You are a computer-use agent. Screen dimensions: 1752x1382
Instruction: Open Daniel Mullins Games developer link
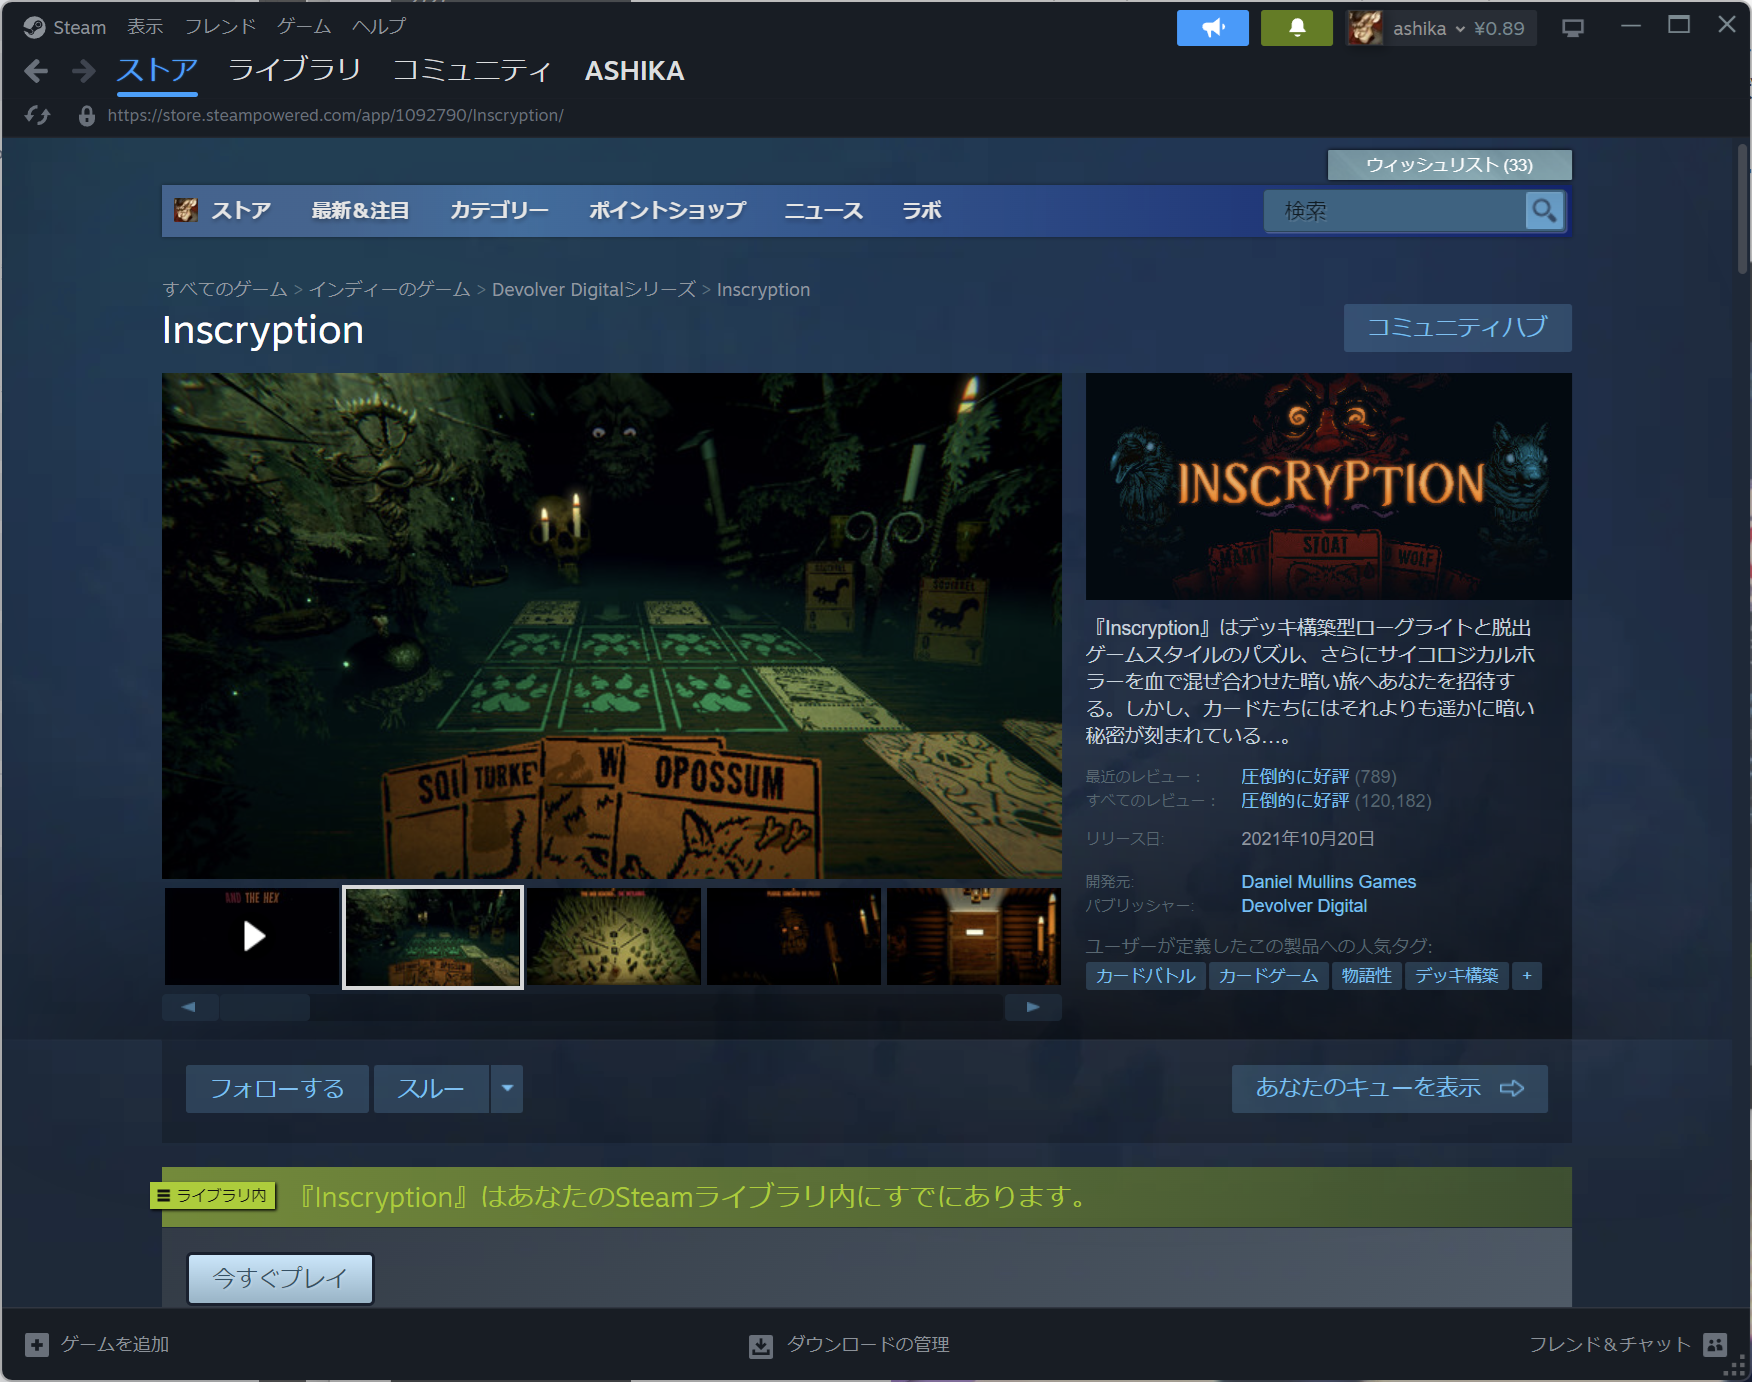(1328, 882)
